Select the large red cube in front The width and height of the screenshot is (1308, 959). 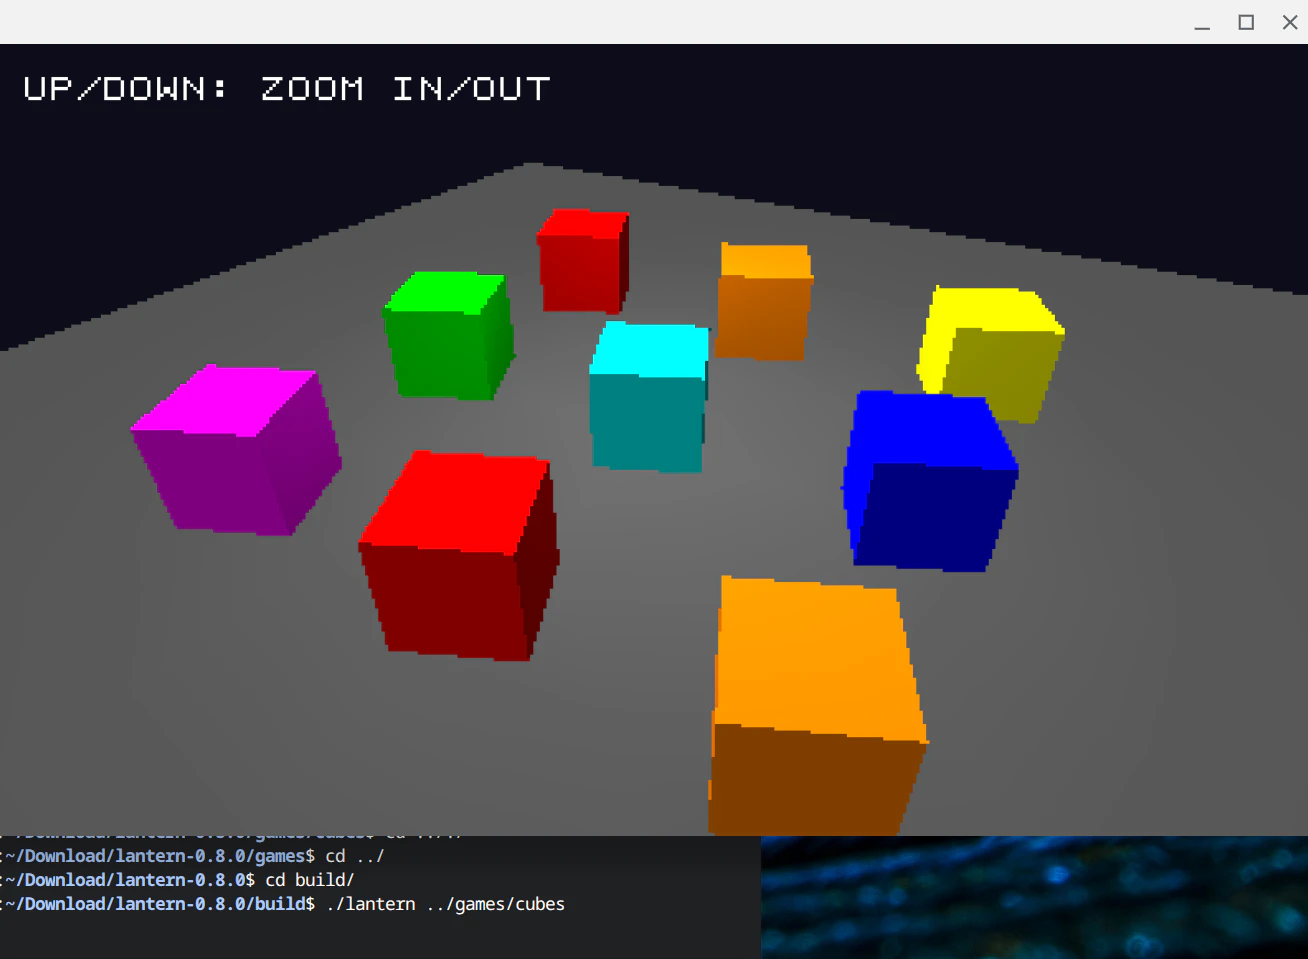459,556
